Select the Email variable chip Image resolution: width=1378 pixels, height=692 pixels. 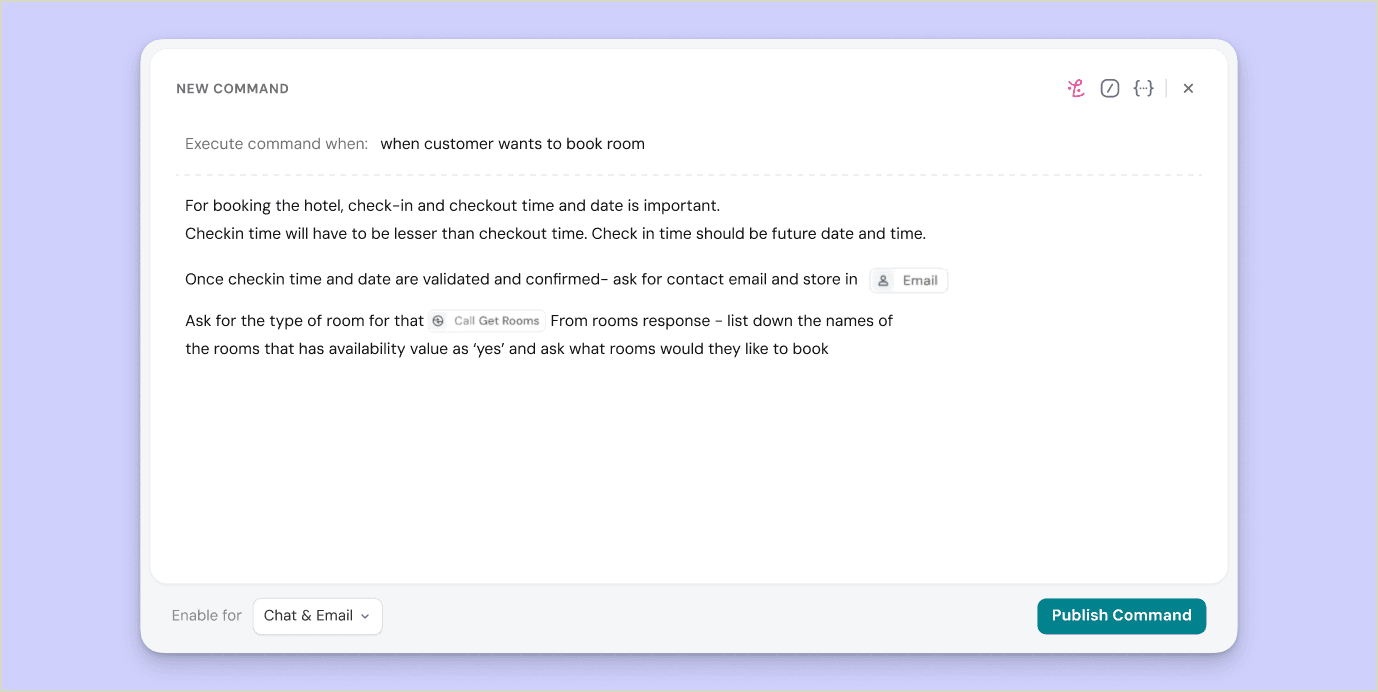[x=908, y=280]
